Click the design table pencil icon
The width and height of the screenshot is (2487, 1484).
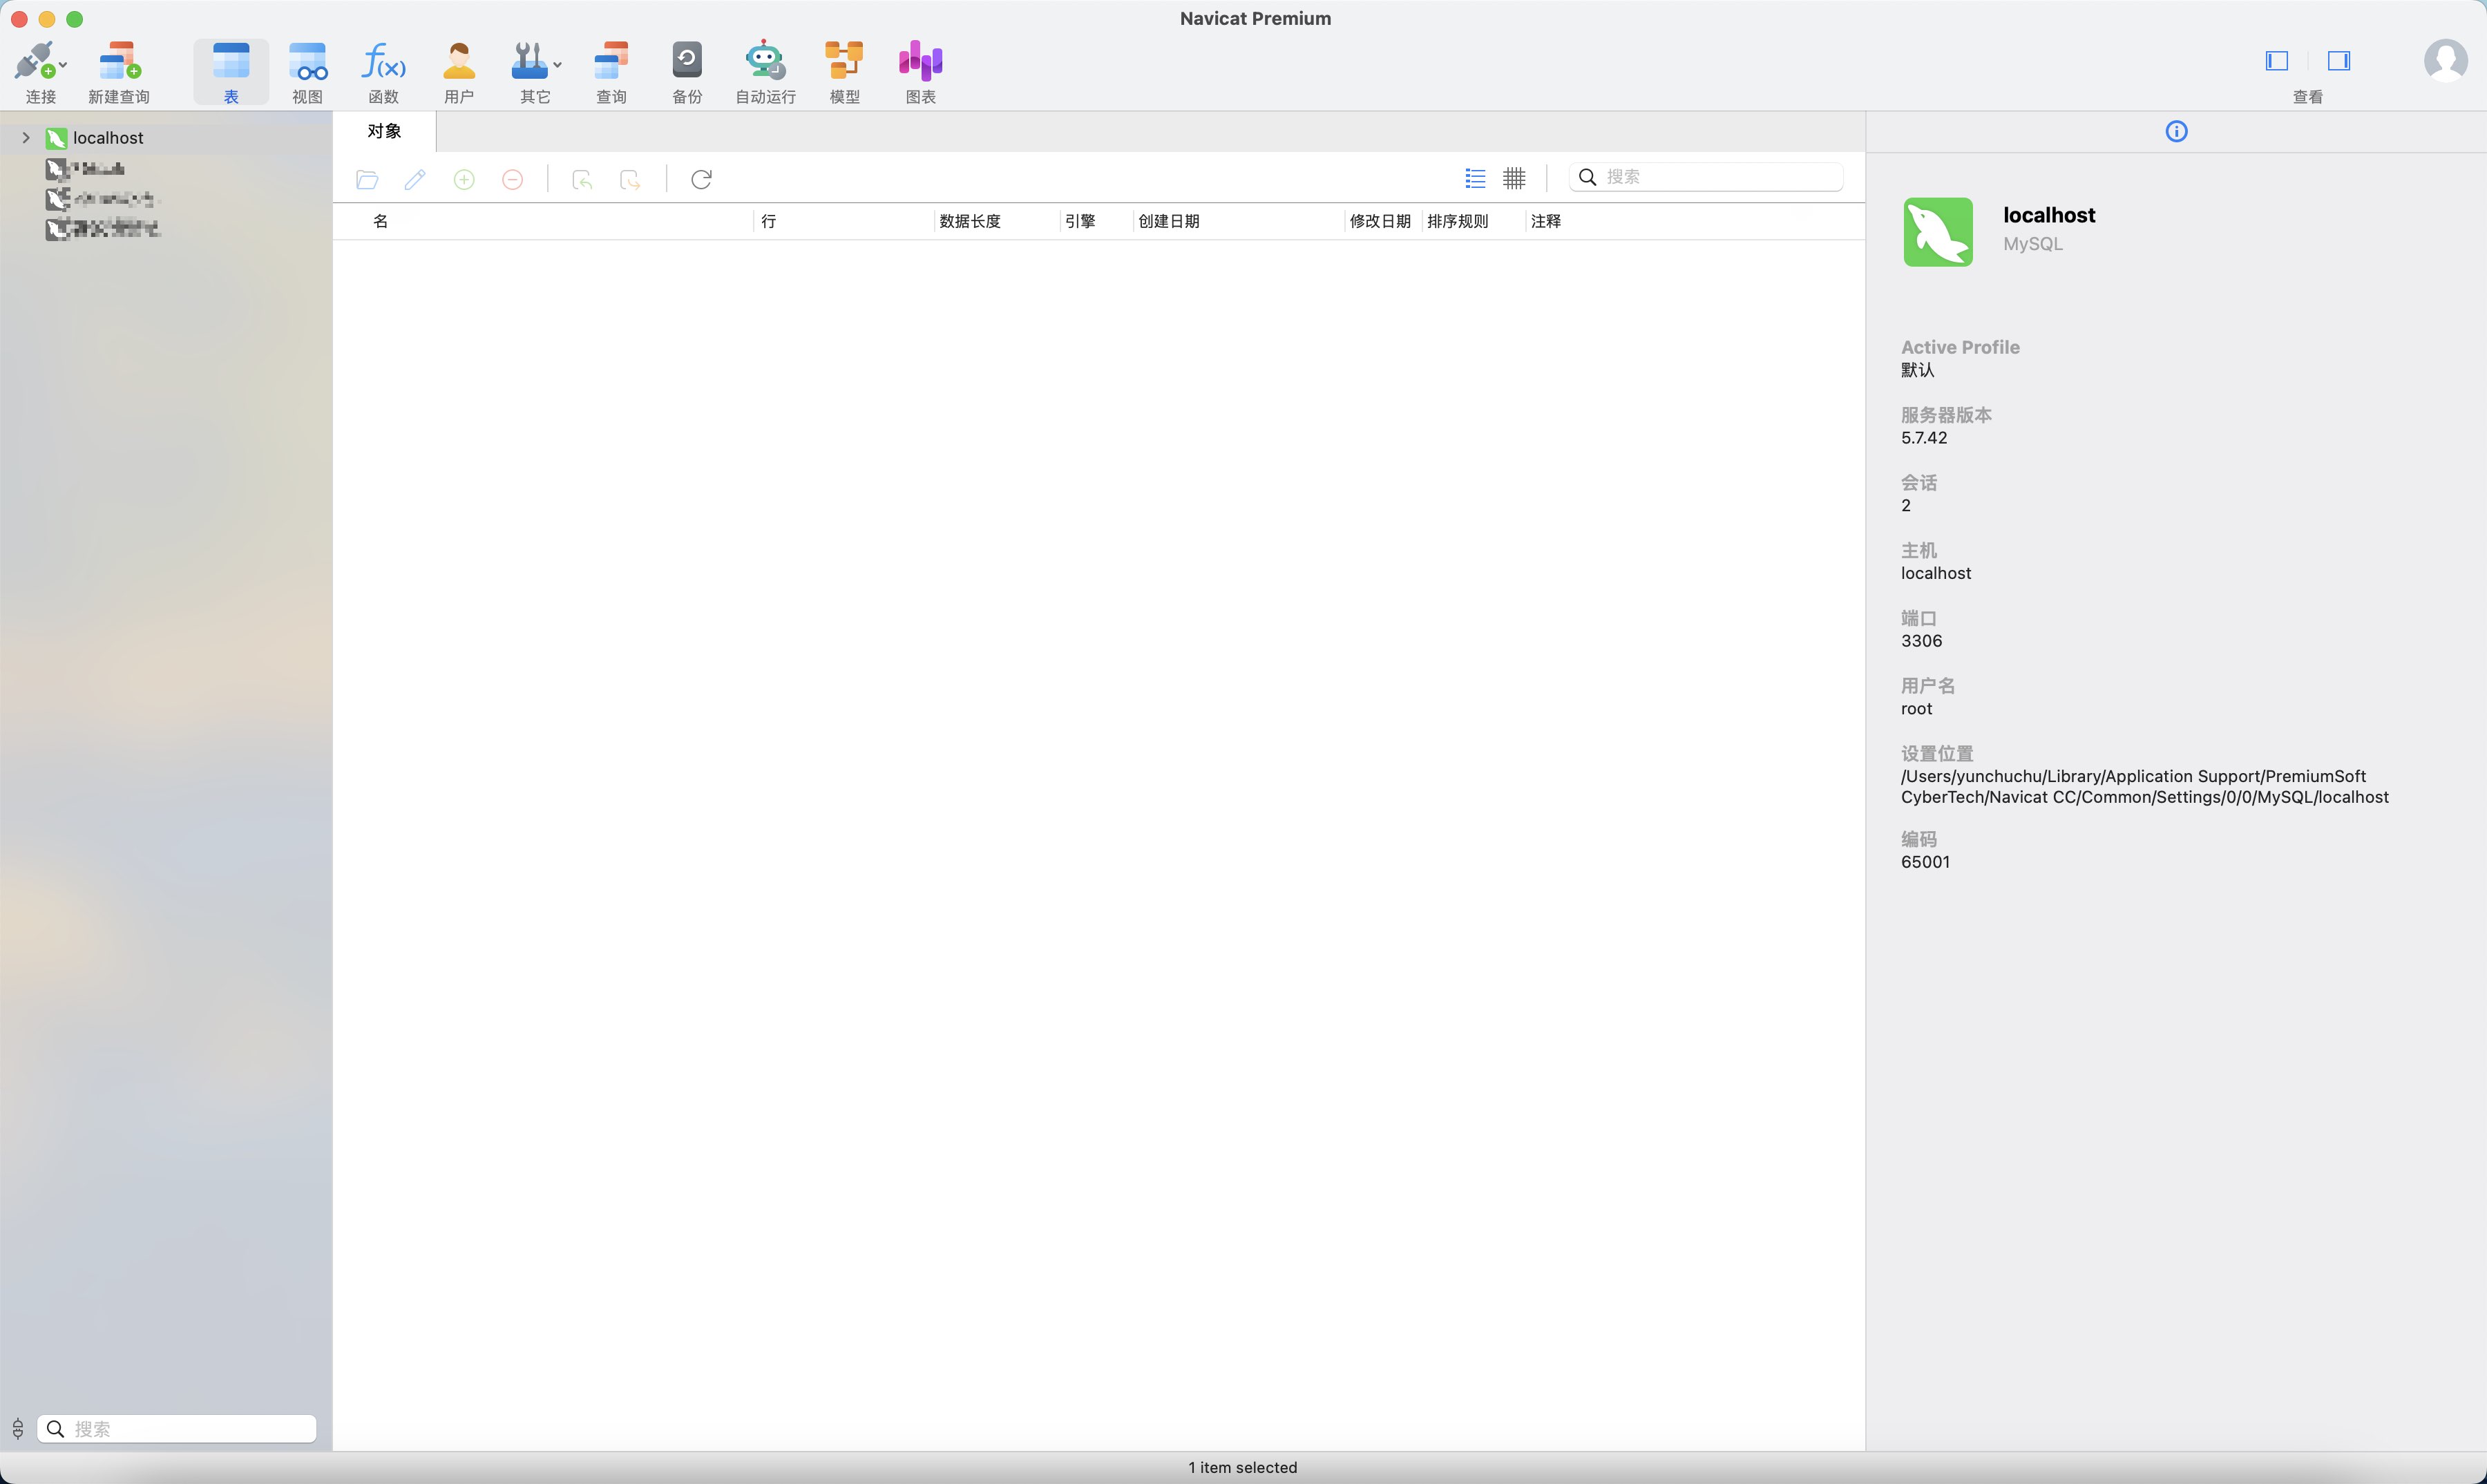coord(415,180)
